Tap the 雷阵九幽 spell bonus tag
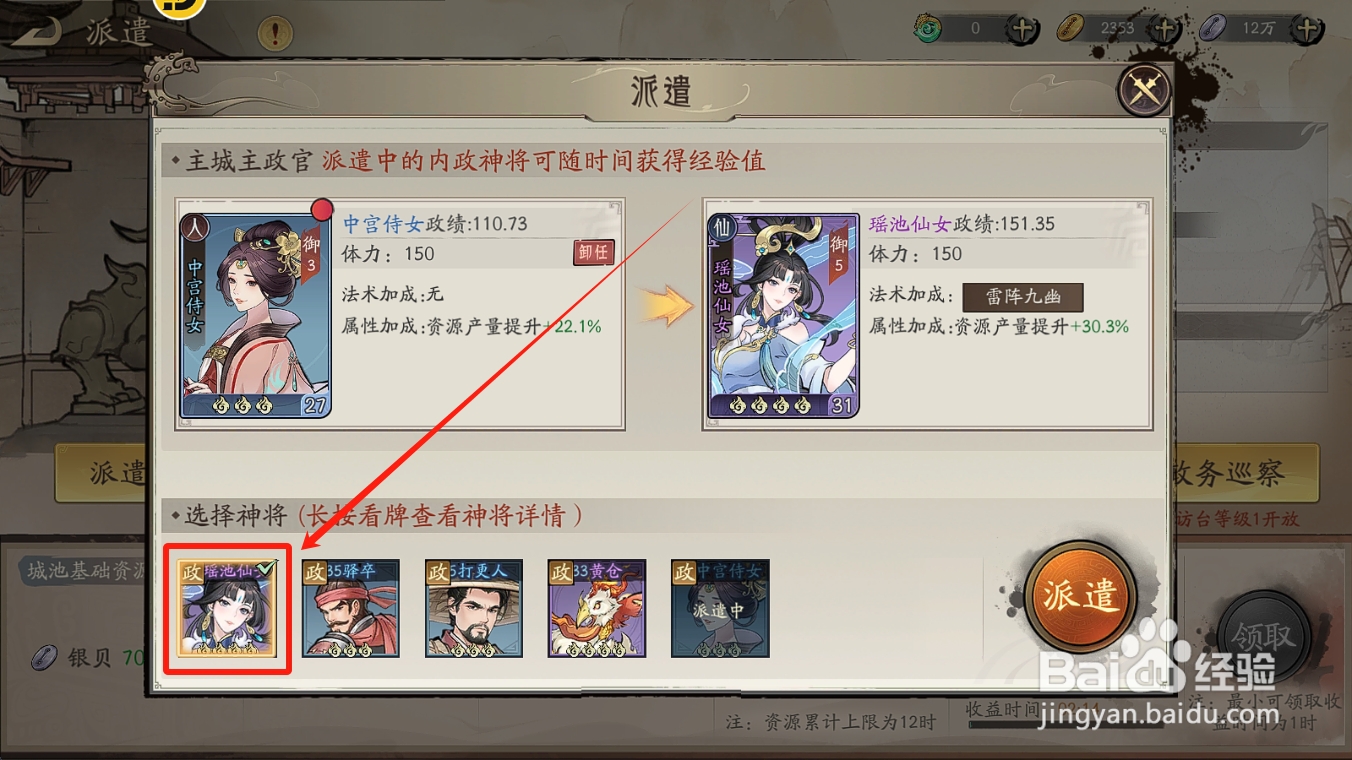The image size is (1352, 760). [x=1023, y=297]
